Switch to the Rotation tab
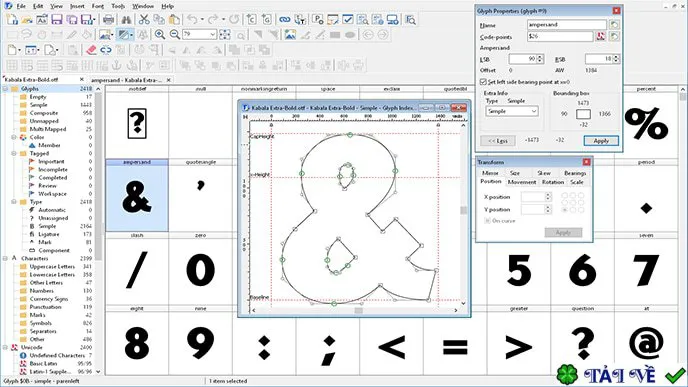This screenshot has width=688, height=387. 553,182
